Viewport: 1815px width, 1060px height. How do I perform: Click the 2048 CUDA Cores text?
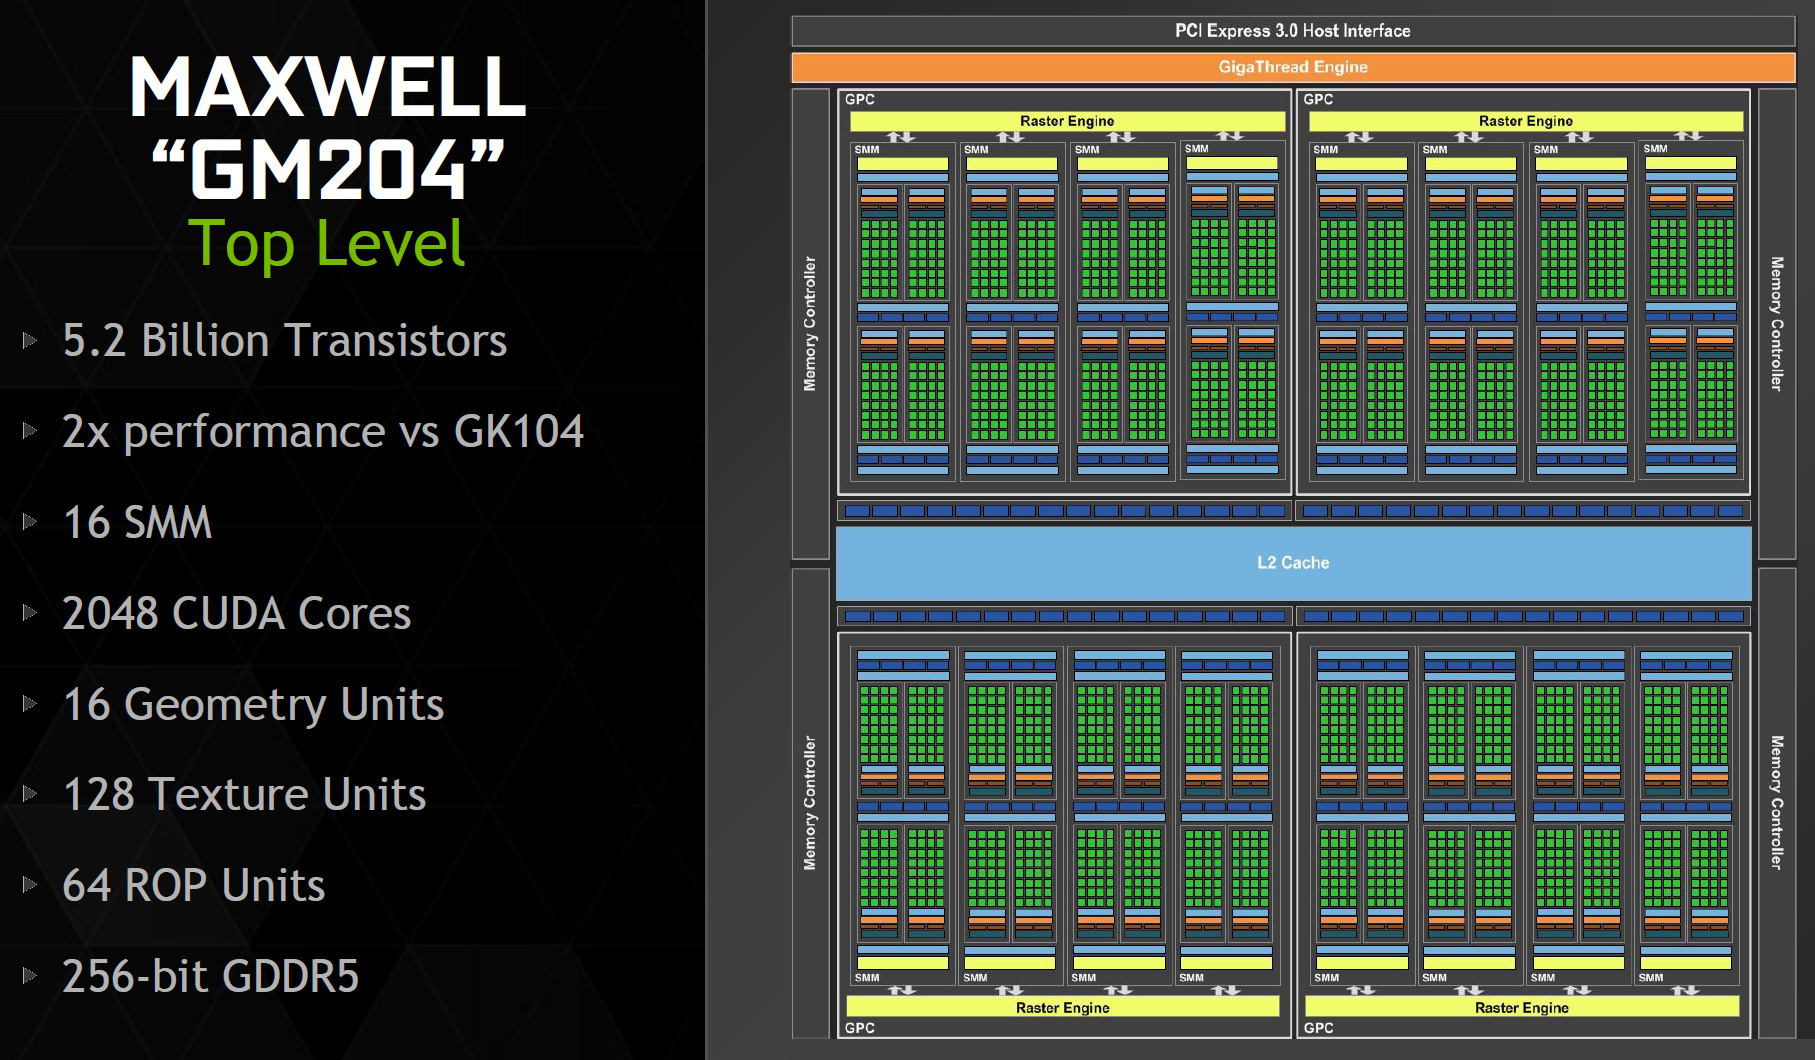click(236, 613)
